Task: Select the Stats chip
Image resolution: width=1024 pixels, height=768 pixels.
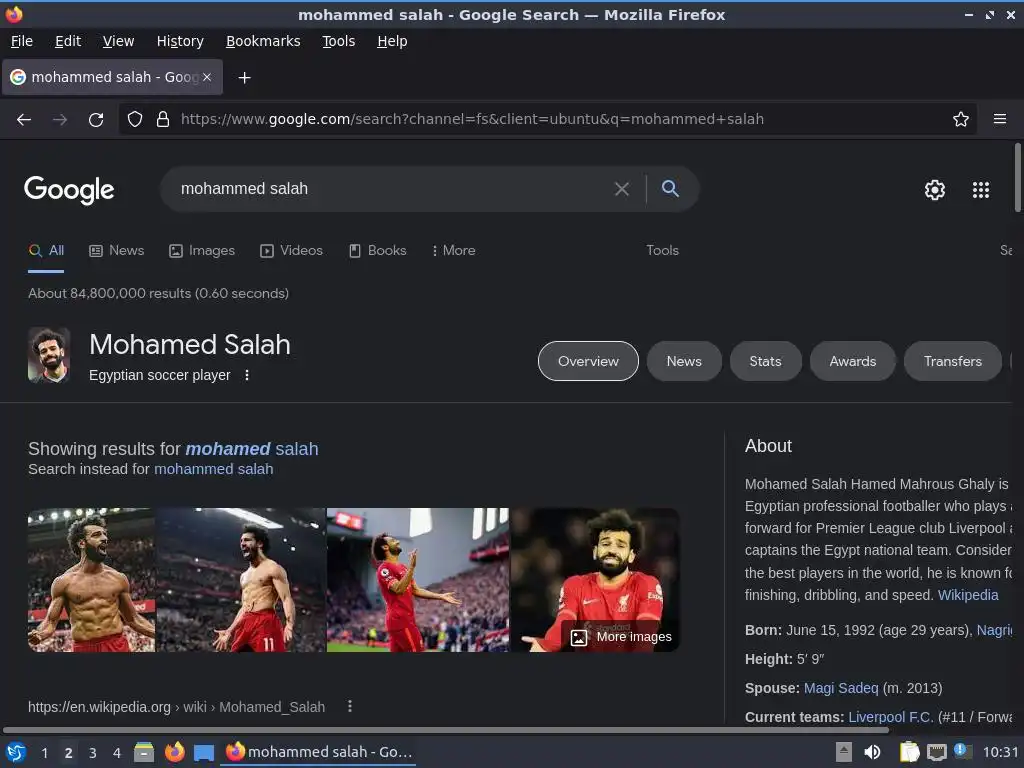Action: click(765, 361)
